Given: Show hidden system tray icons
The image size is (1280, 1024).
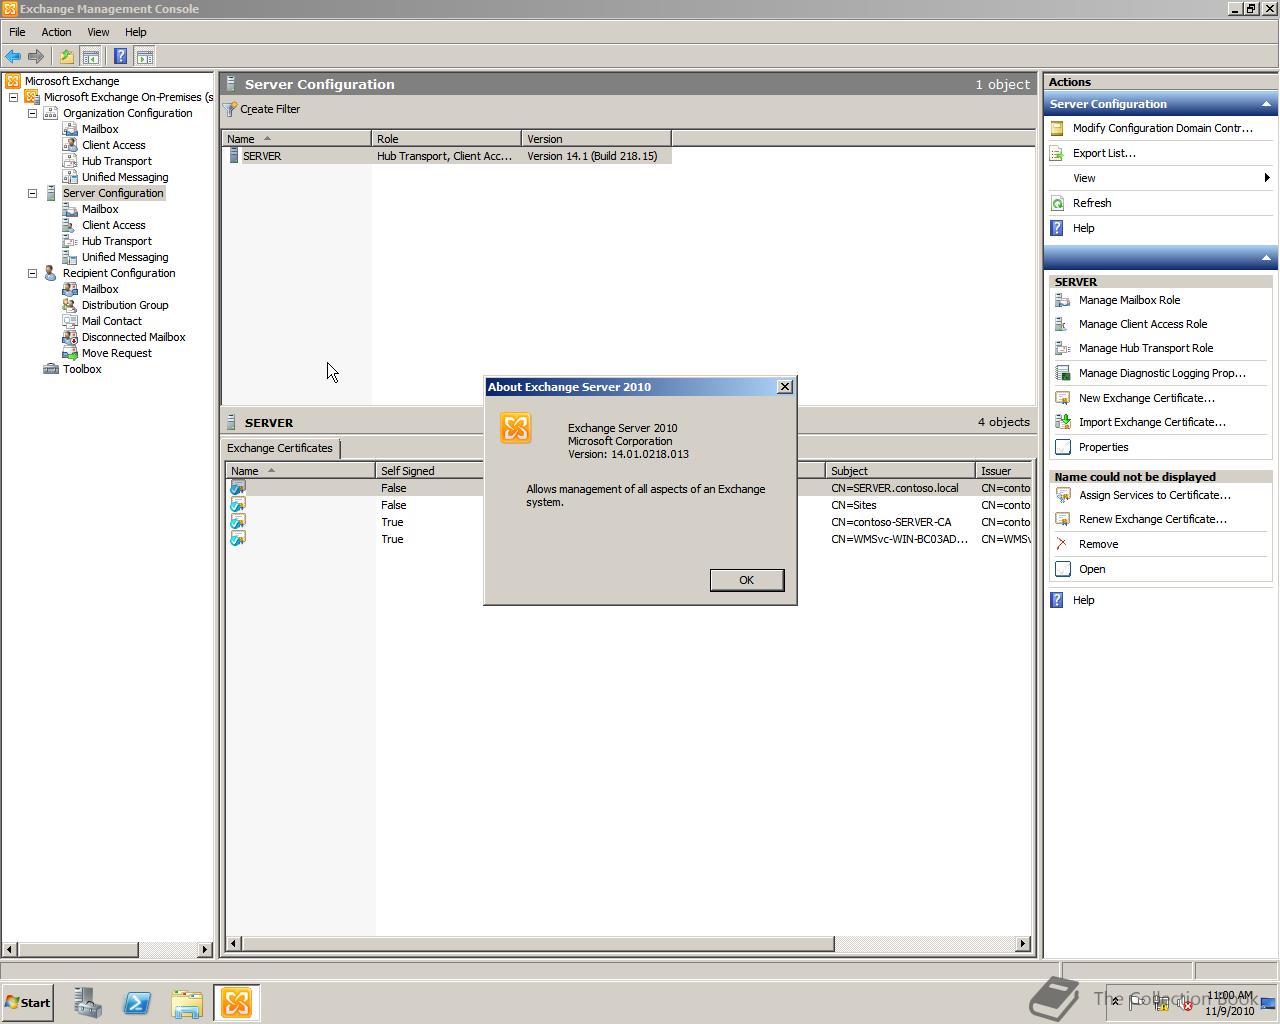Looking at the screenshot, I should 1116,1001.
